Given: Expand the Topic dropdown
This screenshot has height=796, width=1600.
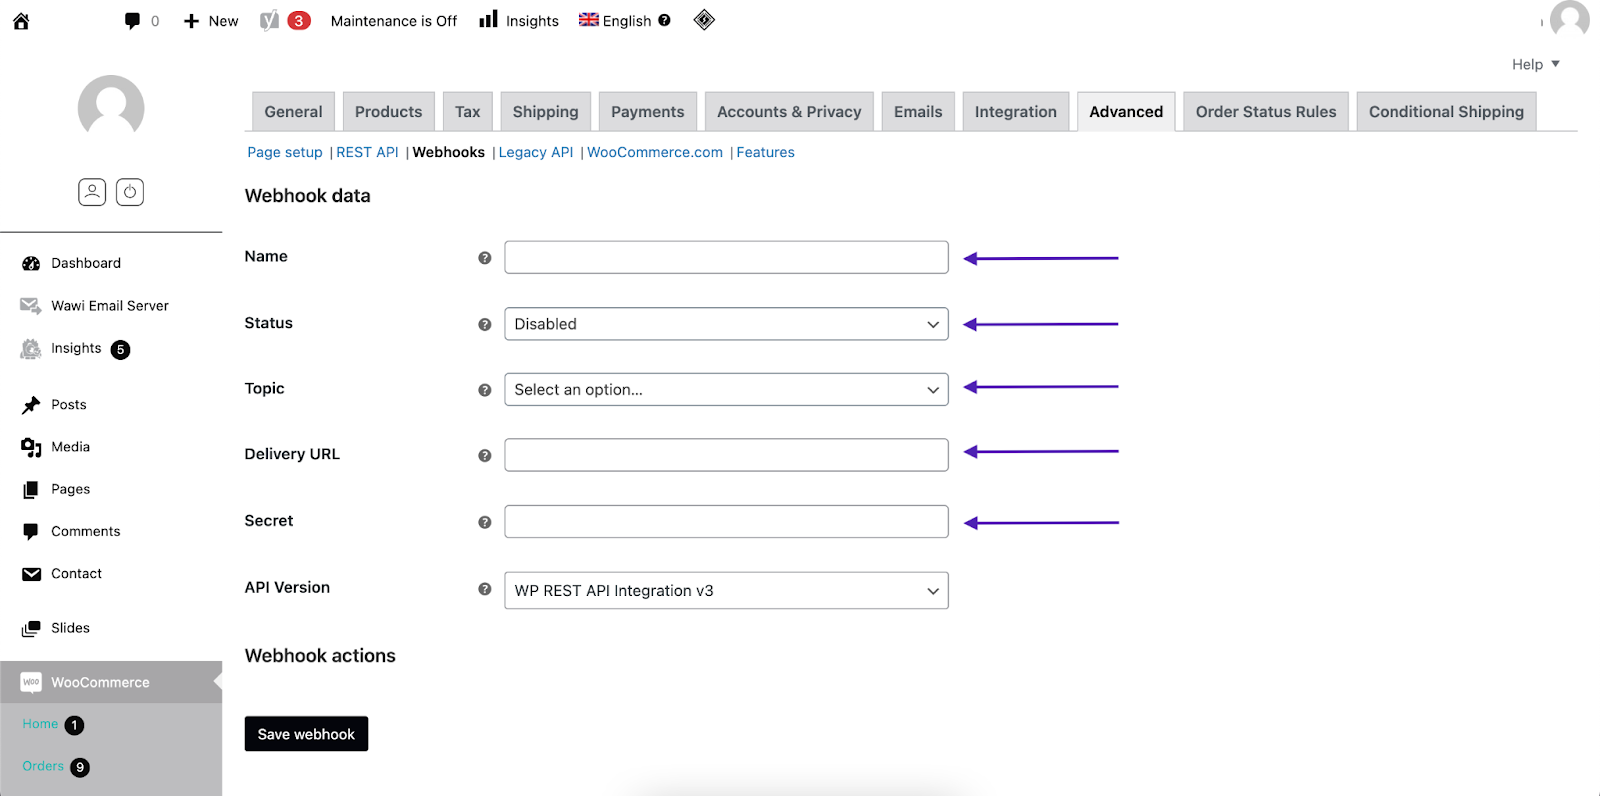Looking at the screenshot, I should pos(726,390).
